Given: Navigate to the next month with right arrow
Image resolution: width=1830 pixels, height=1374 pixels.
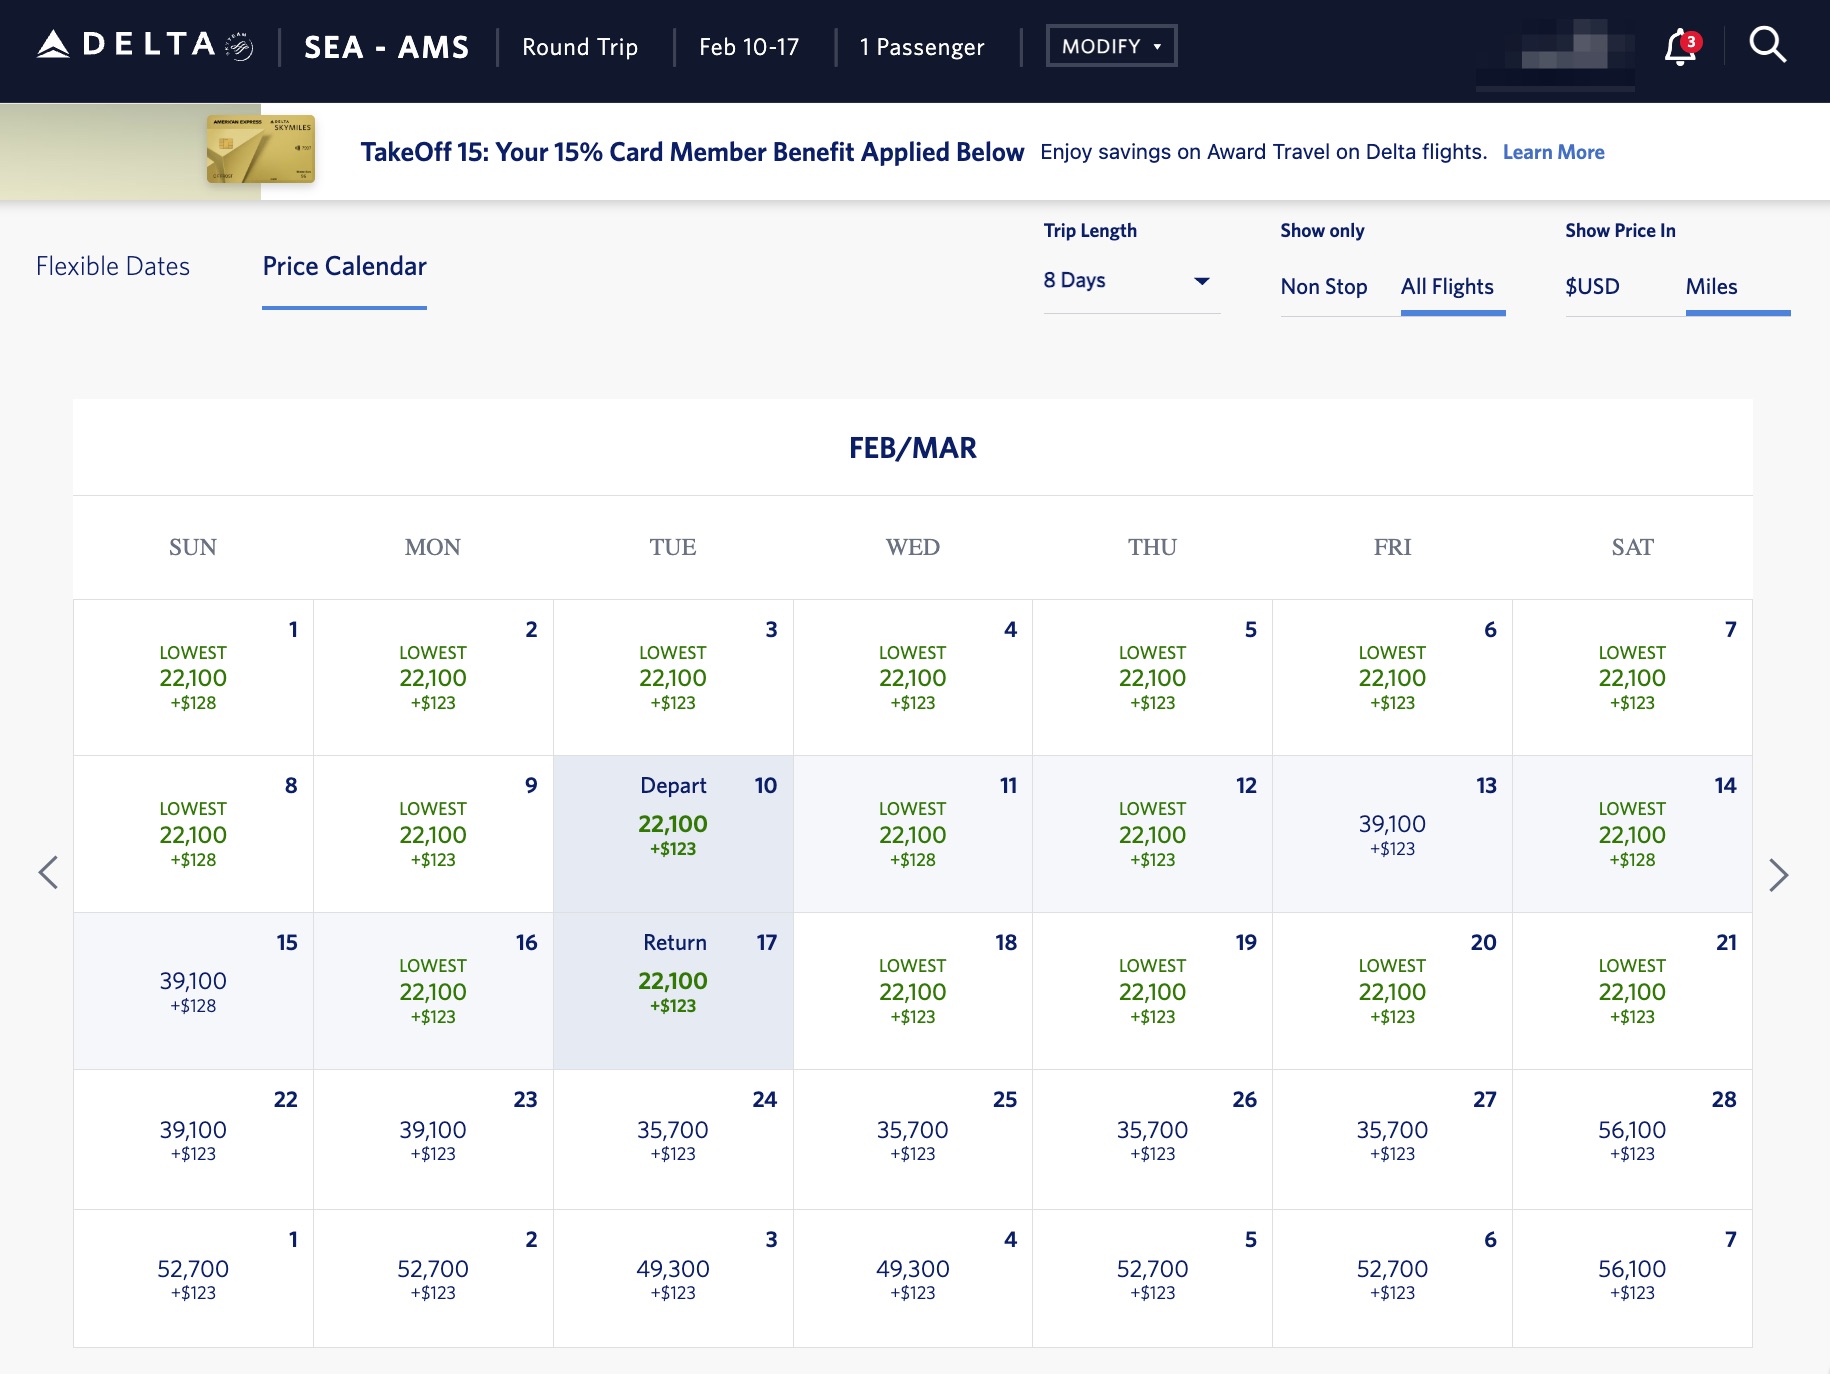Looking at the screenshot, I should (1781, 875).
